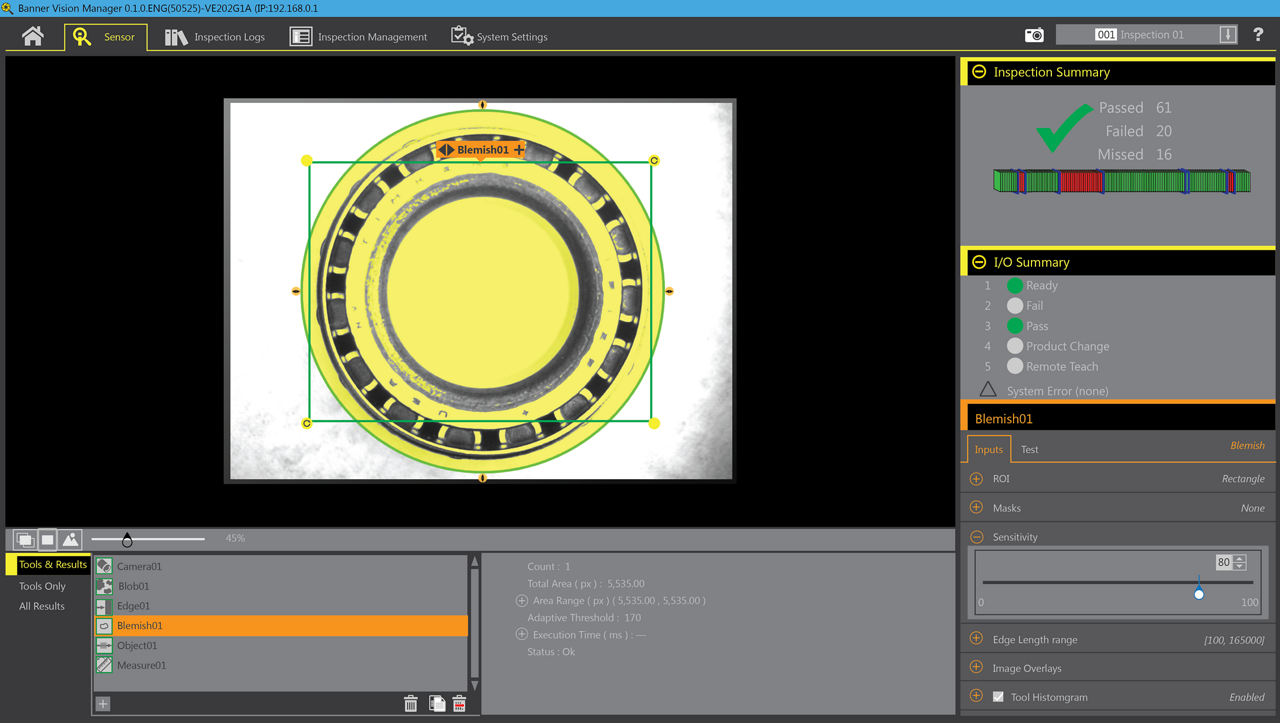
Task: Add a new vision tool
Action: coord(102,703)
